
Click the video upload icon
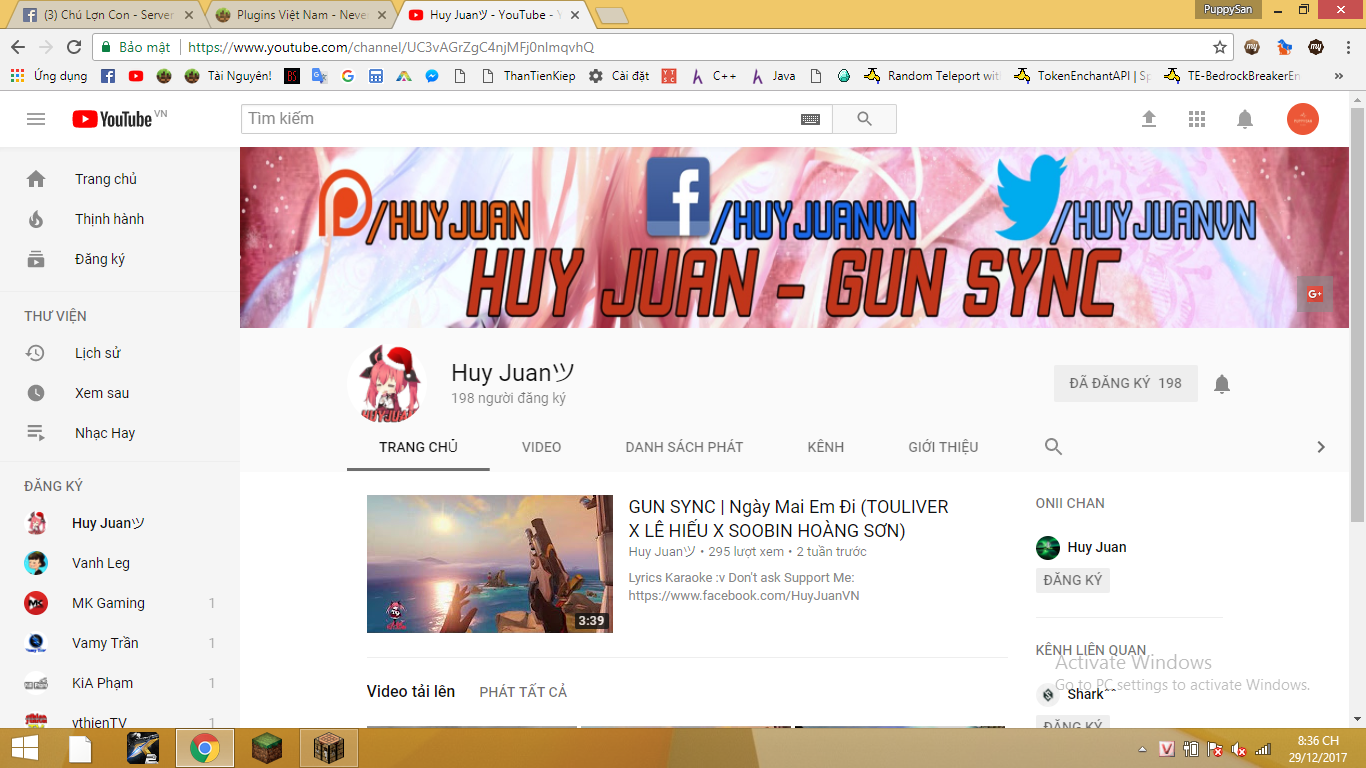(1149, 119)
